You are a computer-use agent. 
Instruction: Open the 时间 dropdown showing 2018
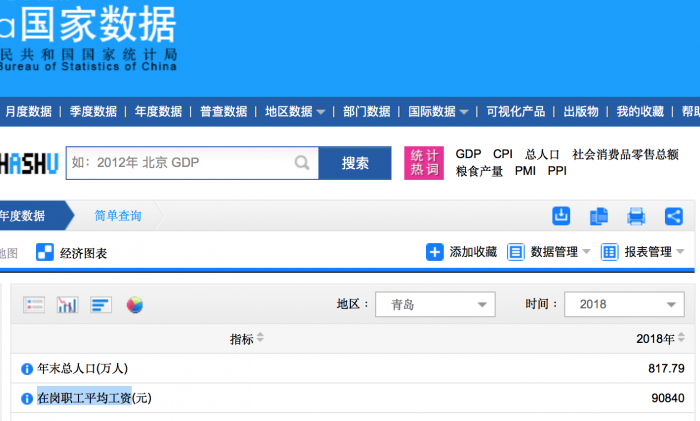[624, 304]
